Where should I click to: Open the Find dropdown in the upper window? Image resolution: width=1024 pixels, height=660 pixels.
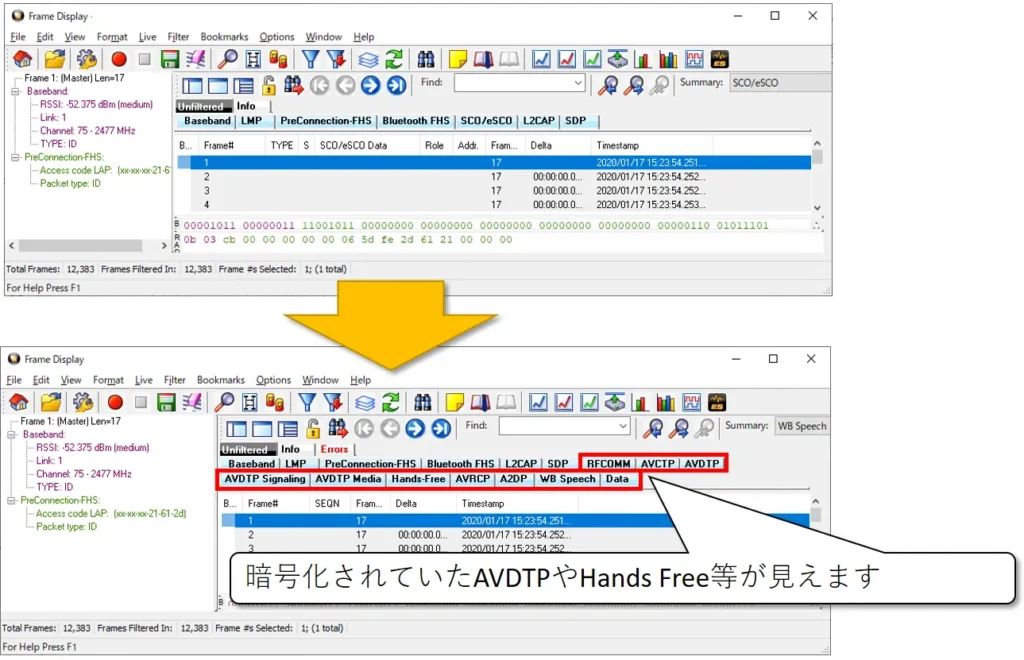pyautogui.click(x=577, y=84)
